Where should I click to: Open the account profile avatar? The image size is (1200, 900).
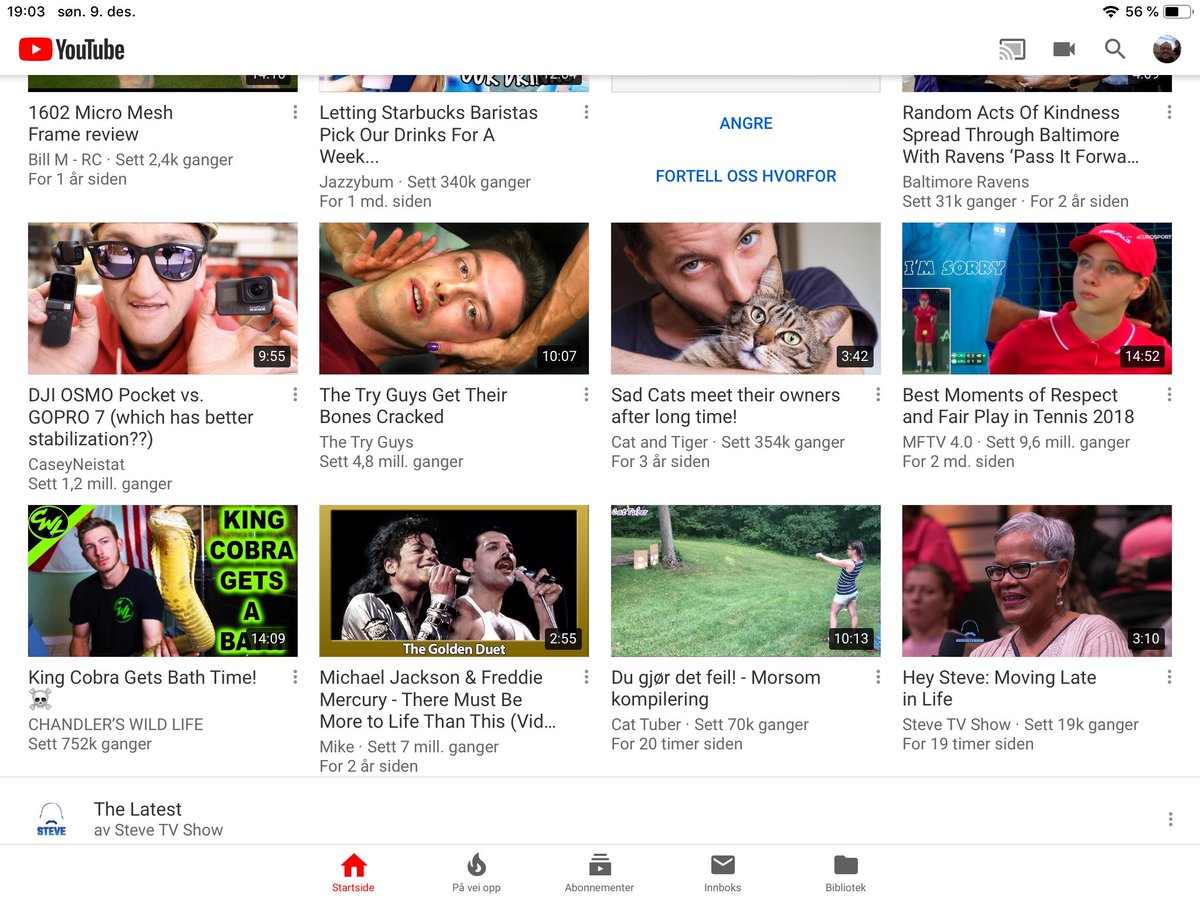click(x=1167, y=49)
